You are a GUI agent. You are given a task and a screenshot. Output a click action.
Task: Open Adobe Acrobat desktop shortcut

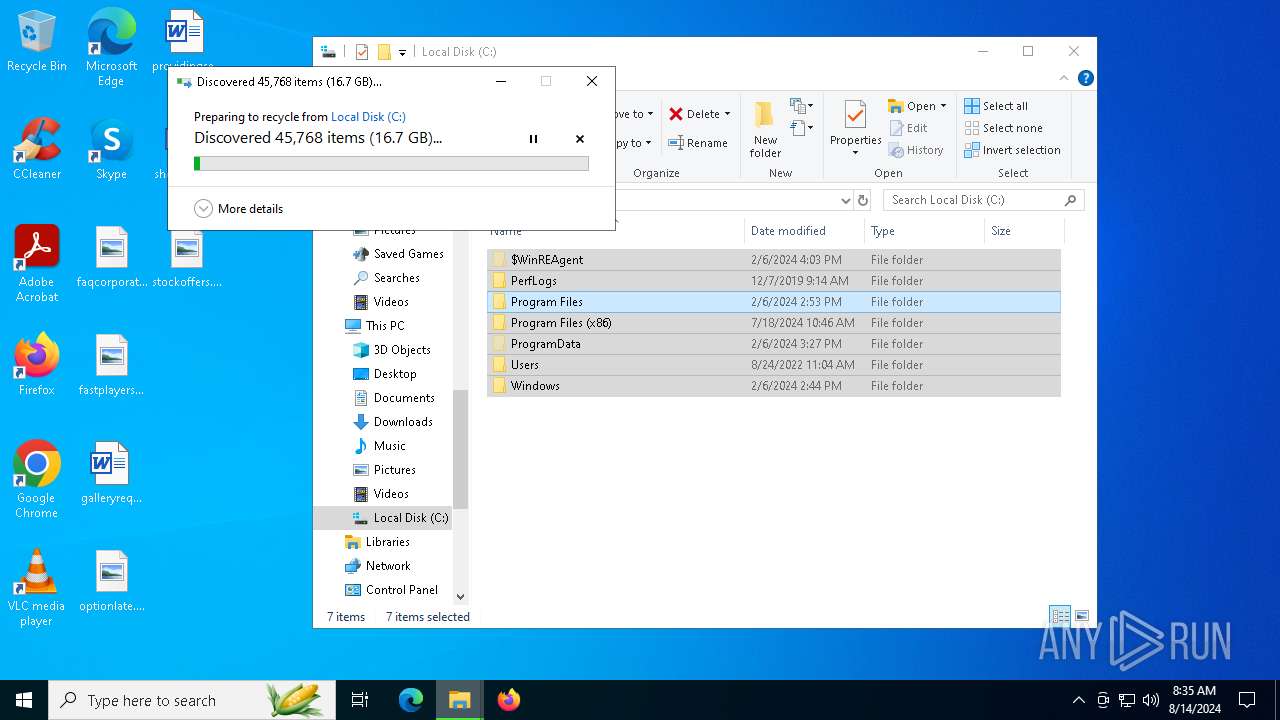click(x=37, y=264)
